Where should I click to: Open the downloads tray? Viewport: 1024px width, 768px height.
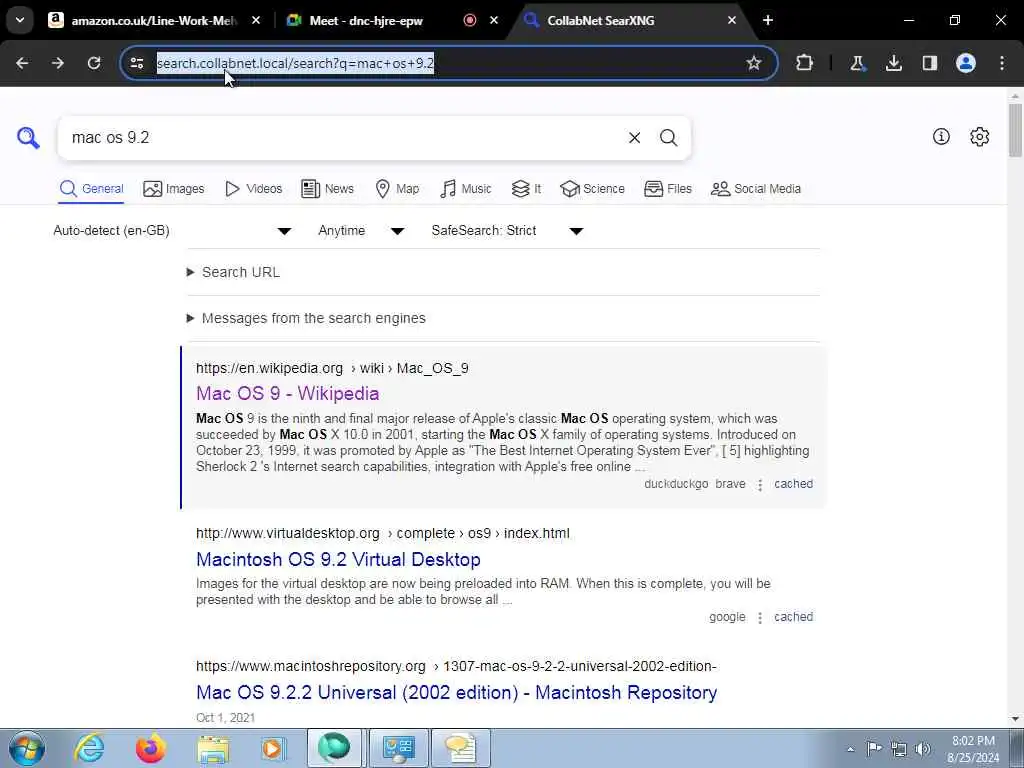pyautogui.click(x=893, y=63)
